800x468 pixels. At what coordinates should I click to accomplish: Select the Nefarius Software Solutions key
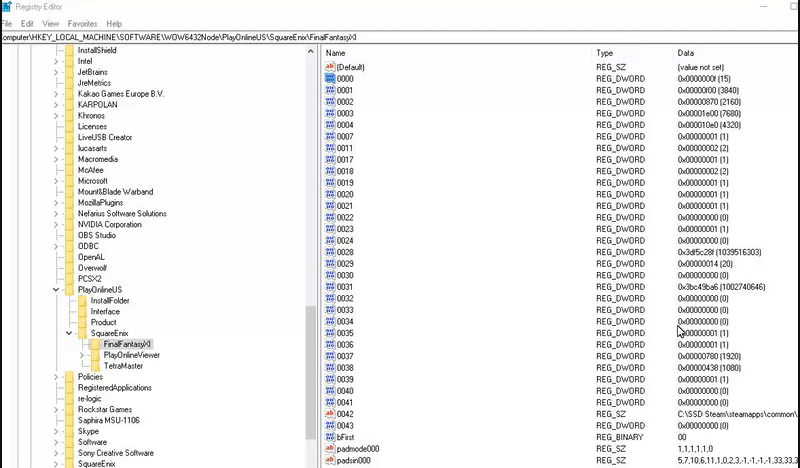[x=122, y=213]
